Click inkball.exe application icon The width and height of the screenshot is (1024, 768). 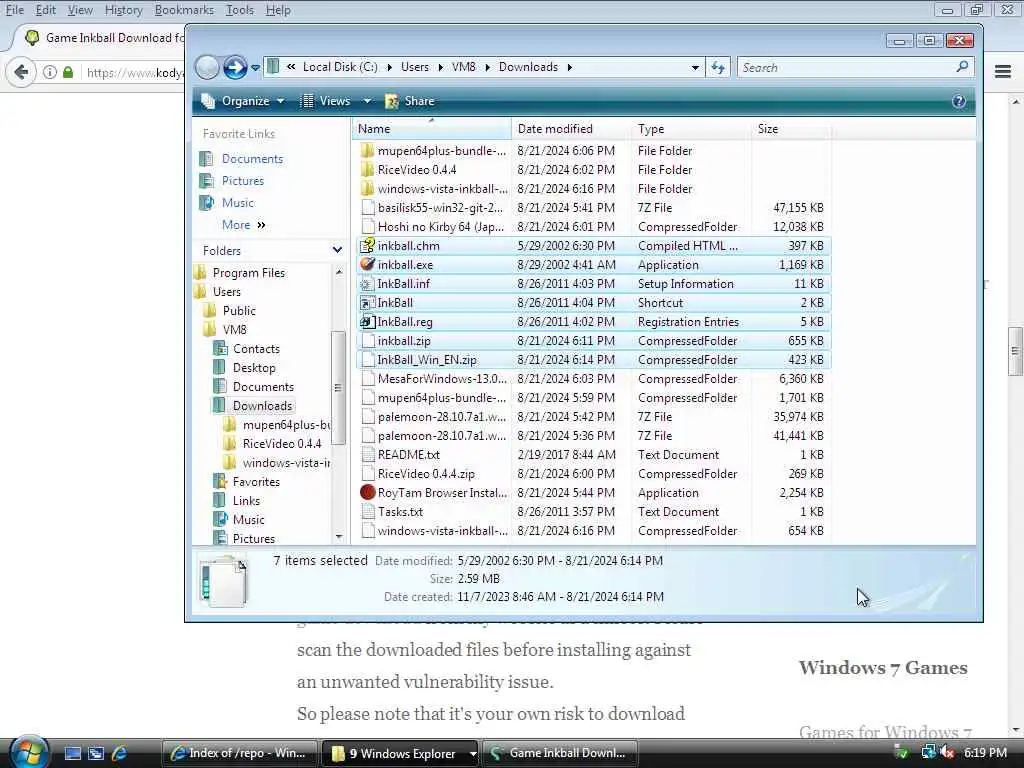tap(368, 264)
